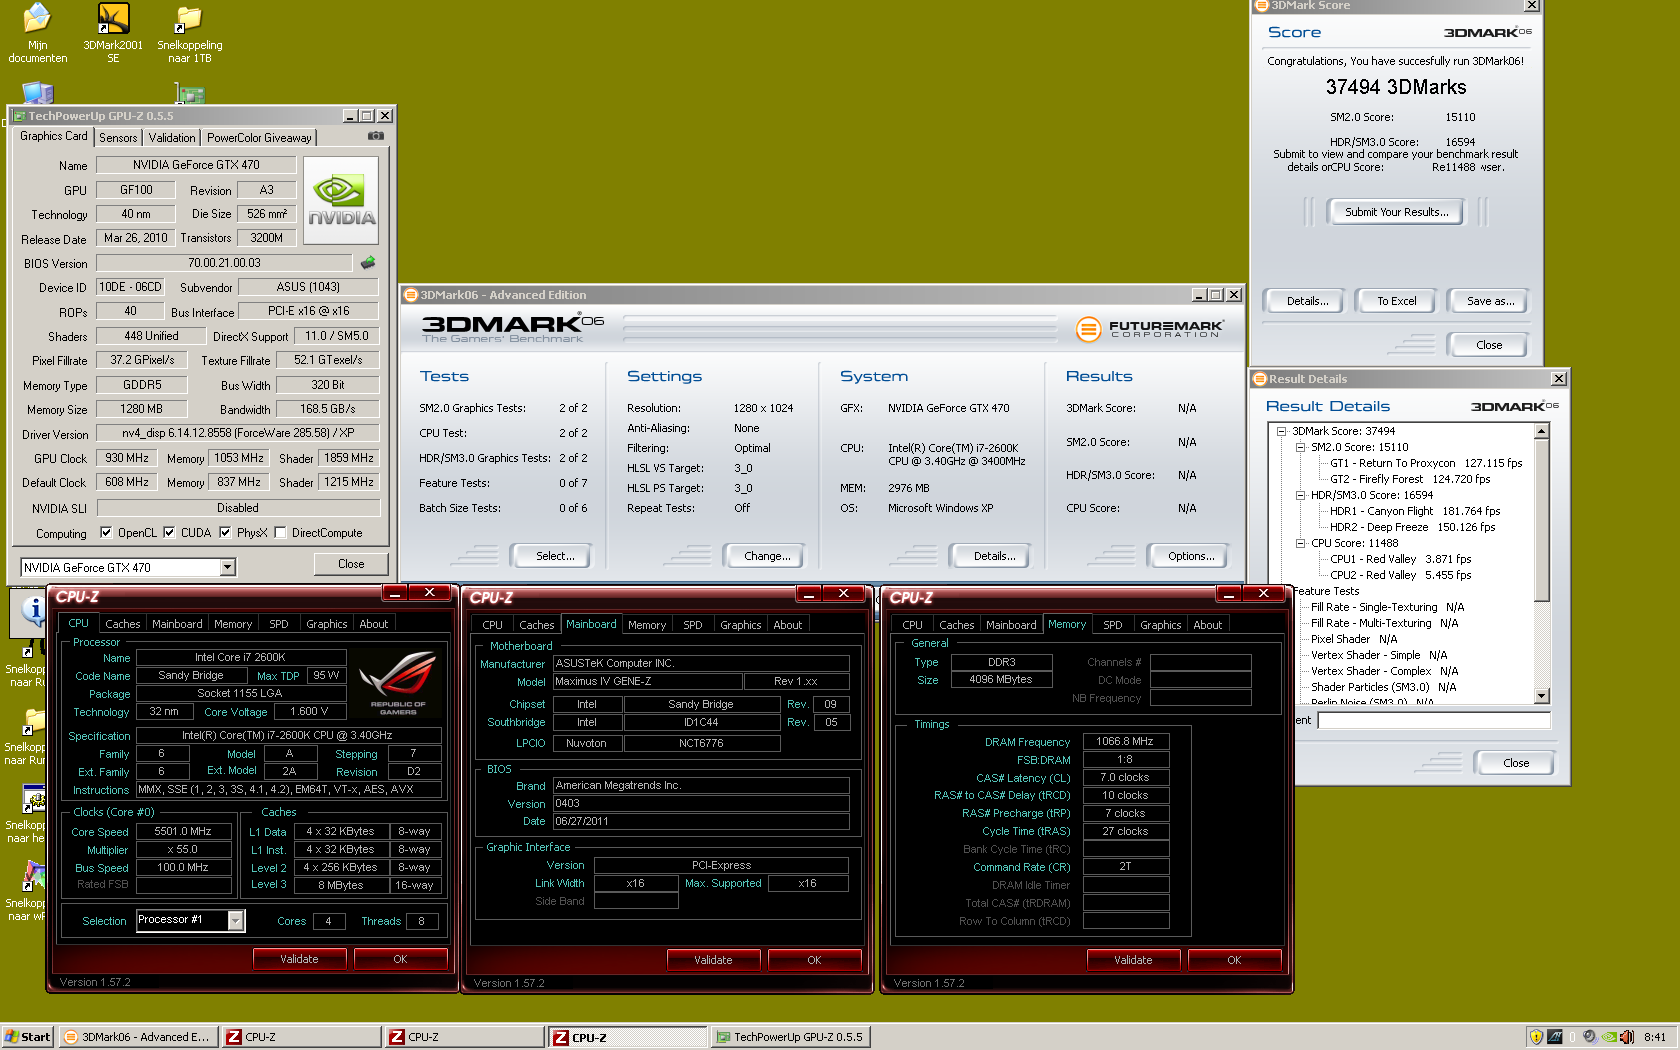Image resolution: width=1680 pixels, height=1050 pixels.
Task: Select CPU1 - Red Valley tree row
Action: tap(1400, 559)
